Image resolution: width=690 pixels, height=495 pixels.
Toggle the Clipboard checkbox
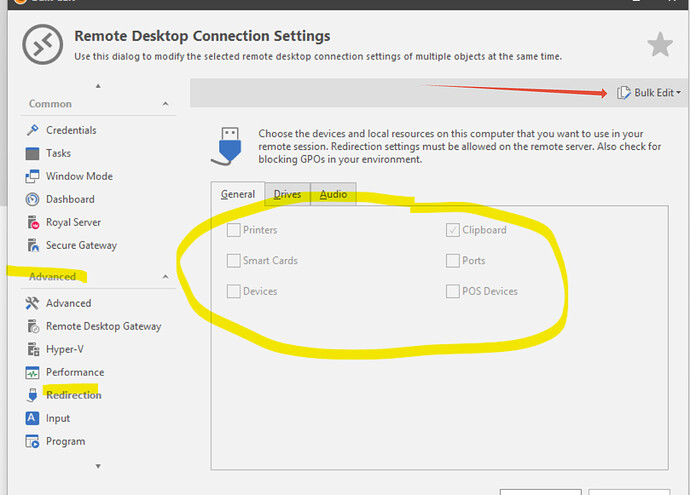coord(453,230)
